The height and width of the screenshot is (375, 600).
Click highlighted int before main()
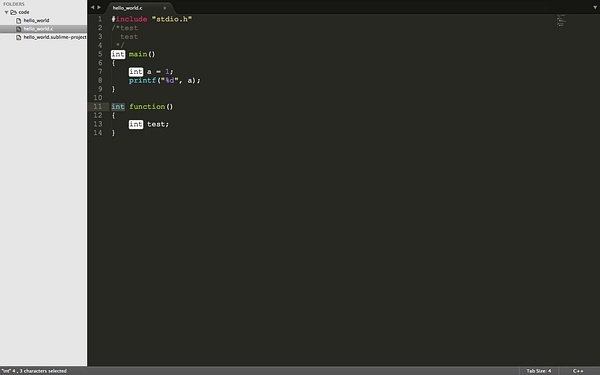(118, 54)
